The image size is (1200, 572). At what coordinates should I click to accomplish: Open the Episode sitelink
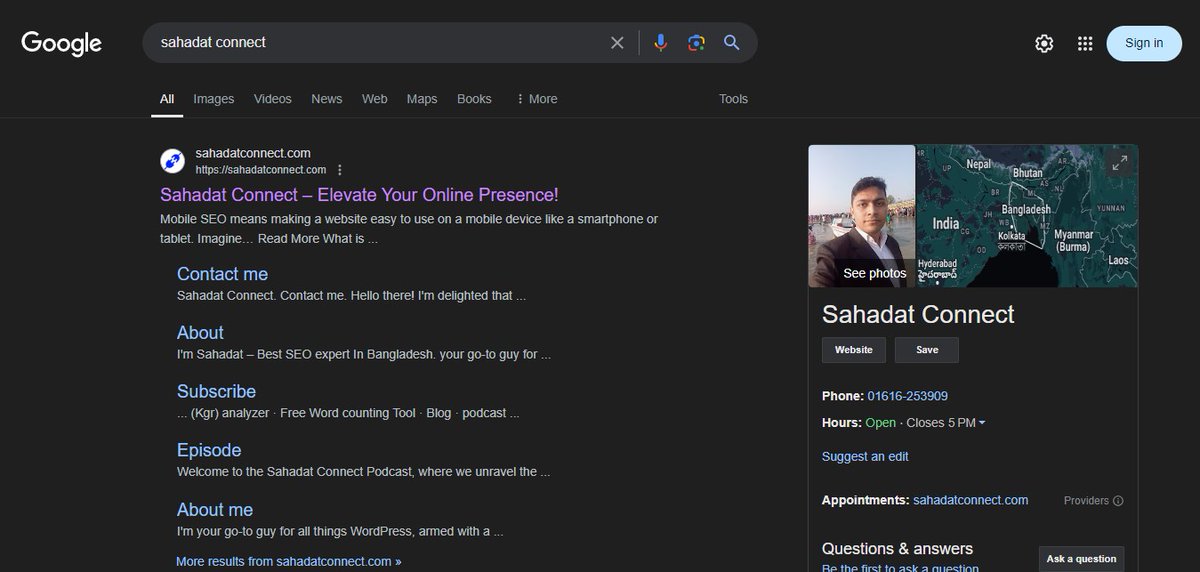point(209,450)
